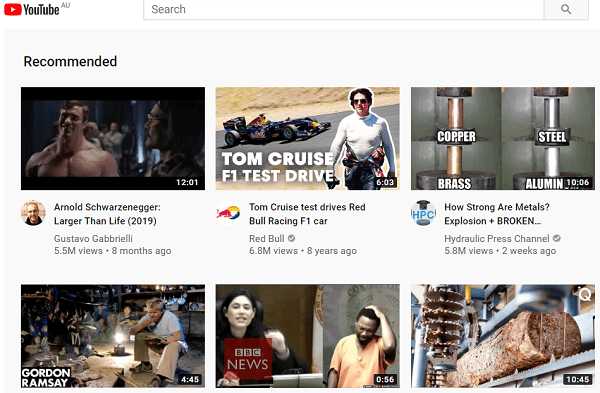Open the YouTube logo home link
Viewport: 600px width, 393px height.
pyautogui.click(x=32, y=9)
